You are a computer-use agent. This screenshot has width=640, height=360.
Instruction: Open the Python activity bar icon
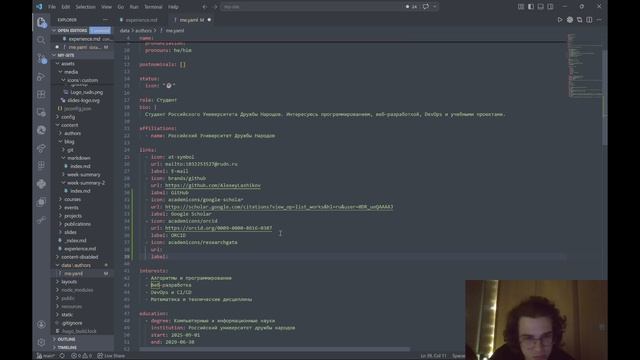click(x=41, y=184)
